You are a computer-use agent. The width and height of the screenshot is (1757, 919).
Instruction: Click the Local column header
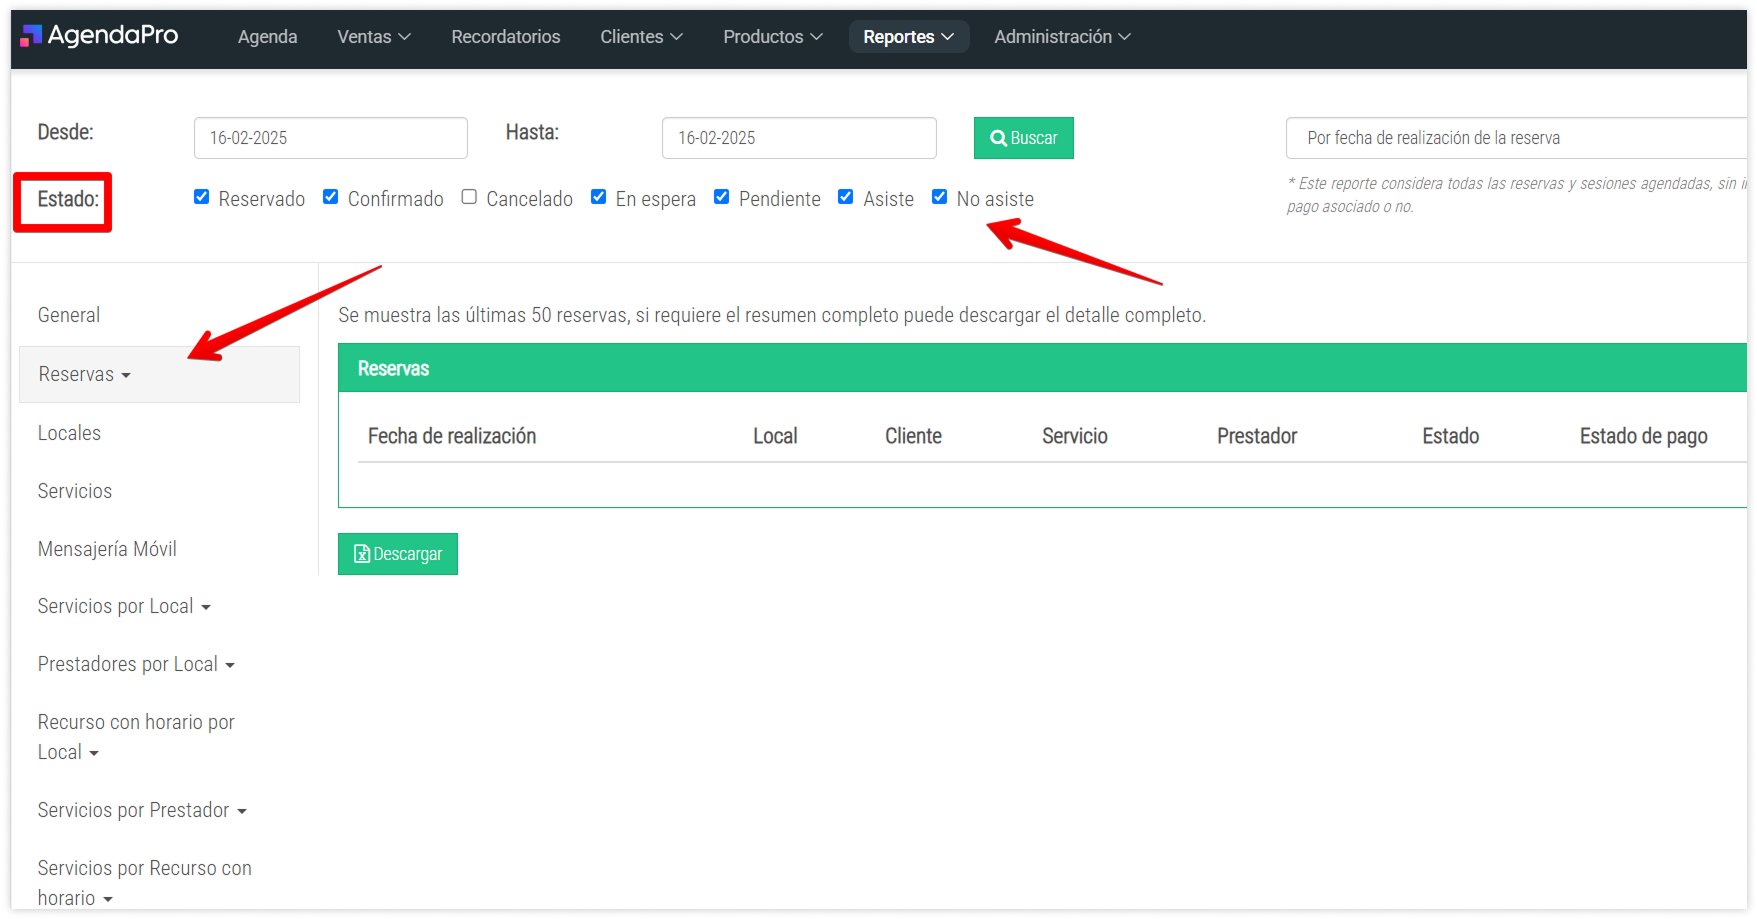(x=775, y=436)
